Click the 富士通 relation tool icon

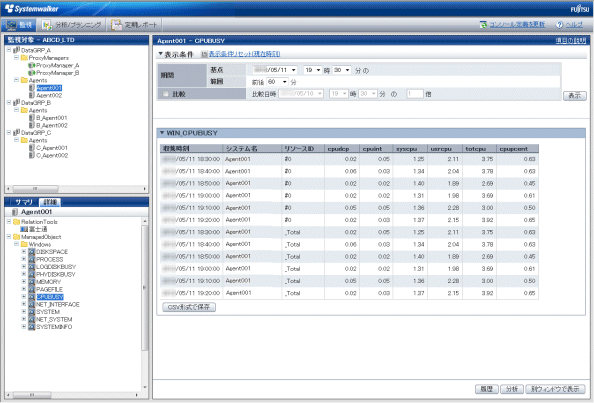tap(23, 229)
